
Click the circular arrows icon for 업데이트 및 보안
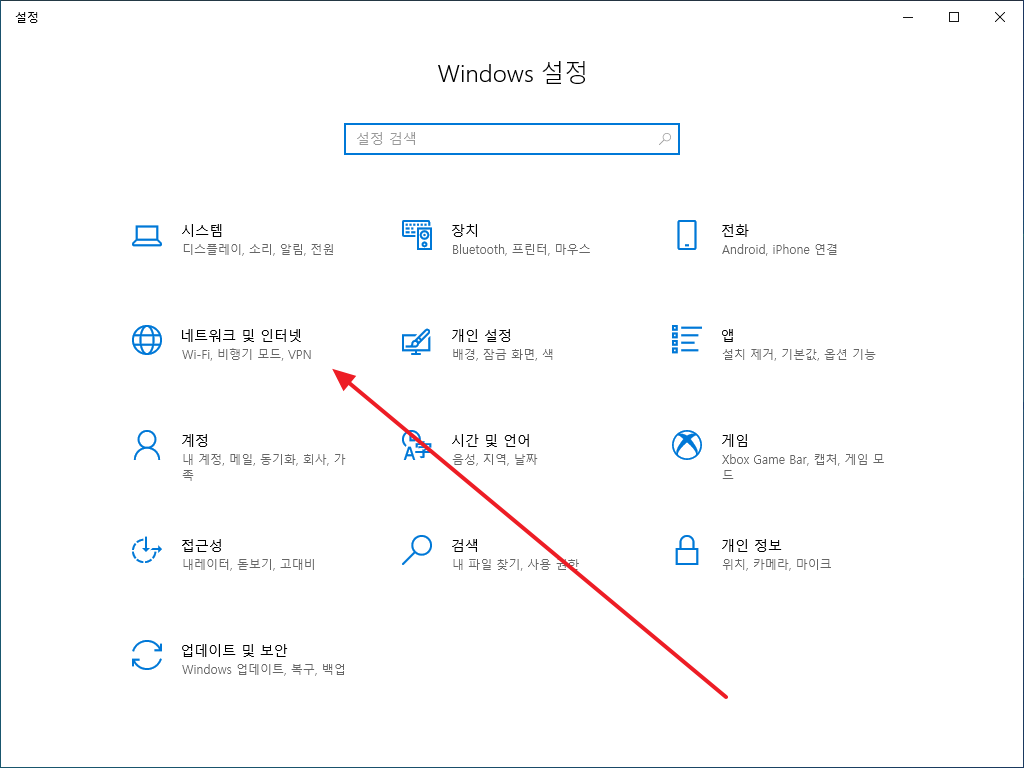coord(147,656)
